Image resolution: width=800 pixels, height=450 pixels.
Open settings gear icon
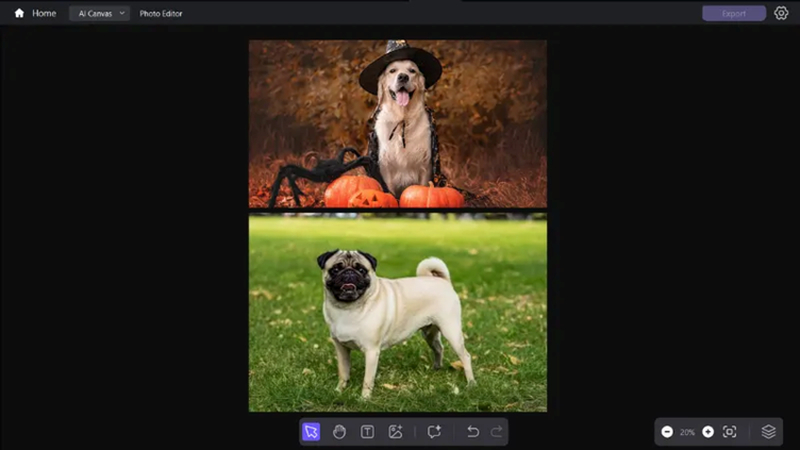781,13
